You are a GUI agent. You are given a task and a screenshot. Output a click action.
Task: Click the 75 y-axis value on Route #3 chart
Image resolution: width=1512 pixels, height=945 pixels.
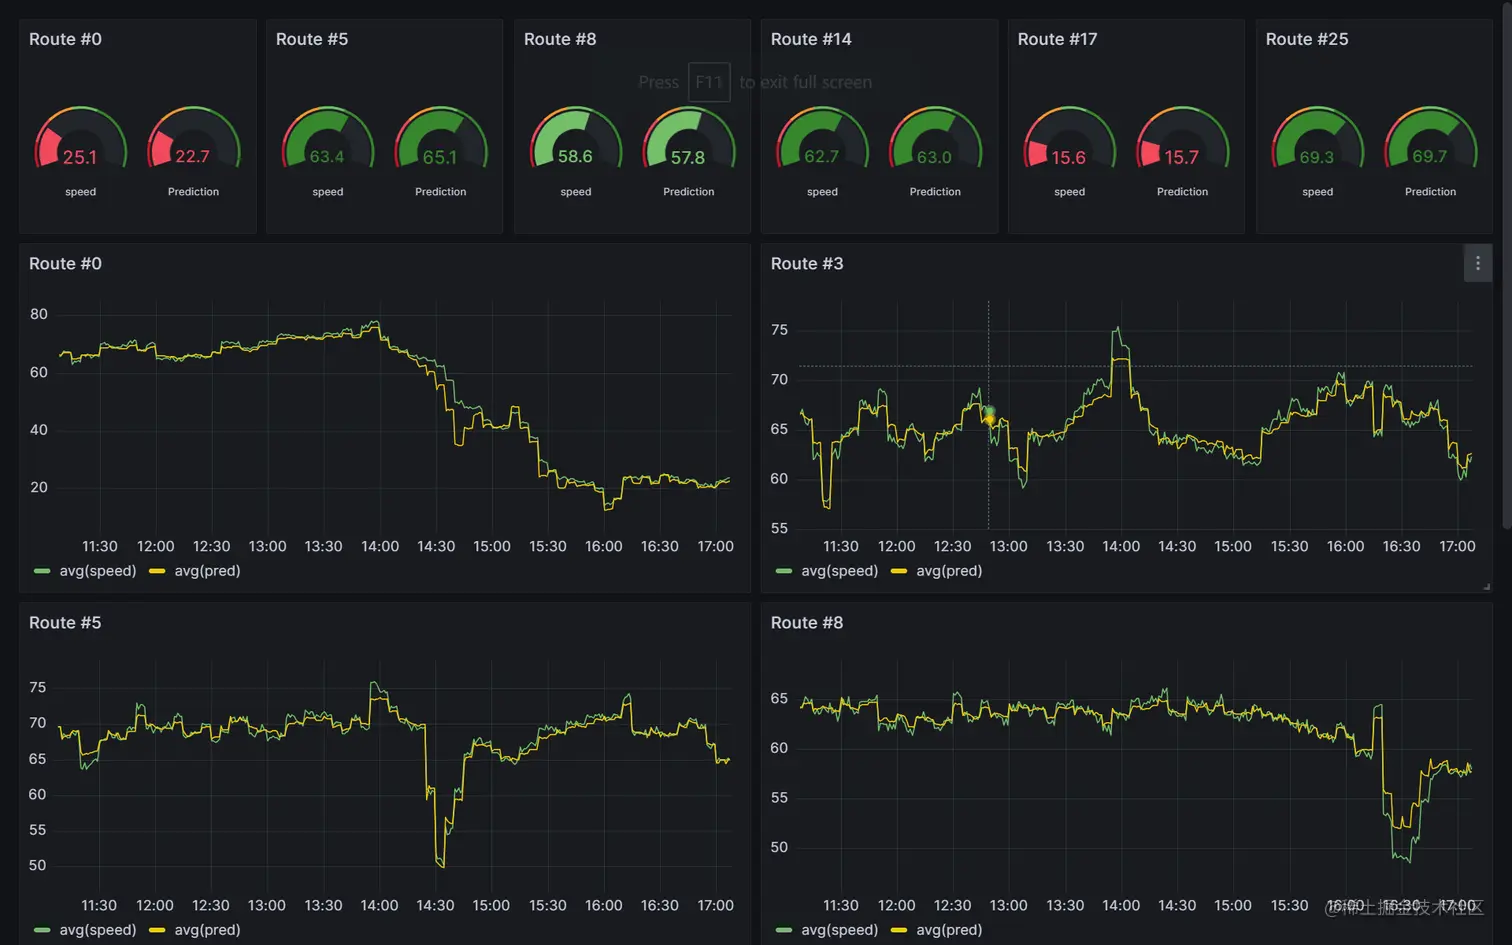779,330
